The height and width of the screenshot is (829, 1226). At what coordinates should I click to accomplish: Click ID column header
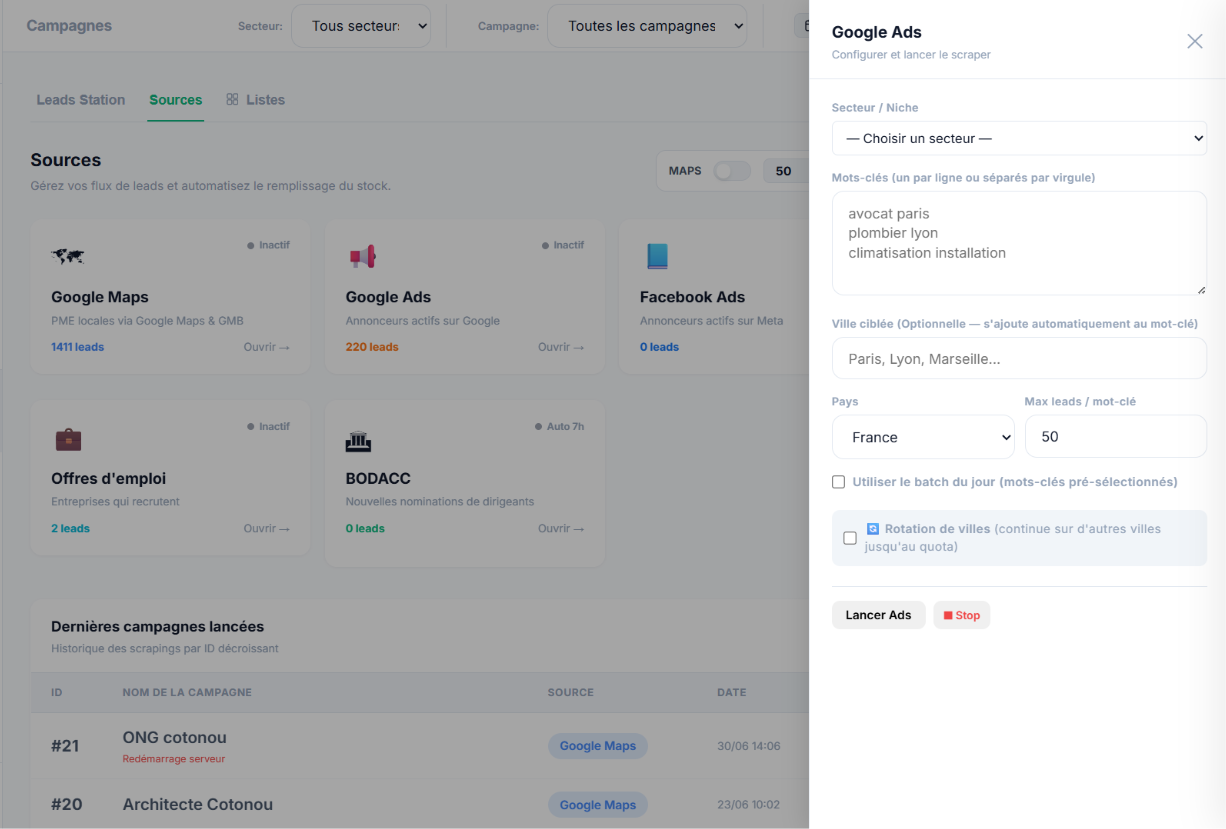(57, 692)
